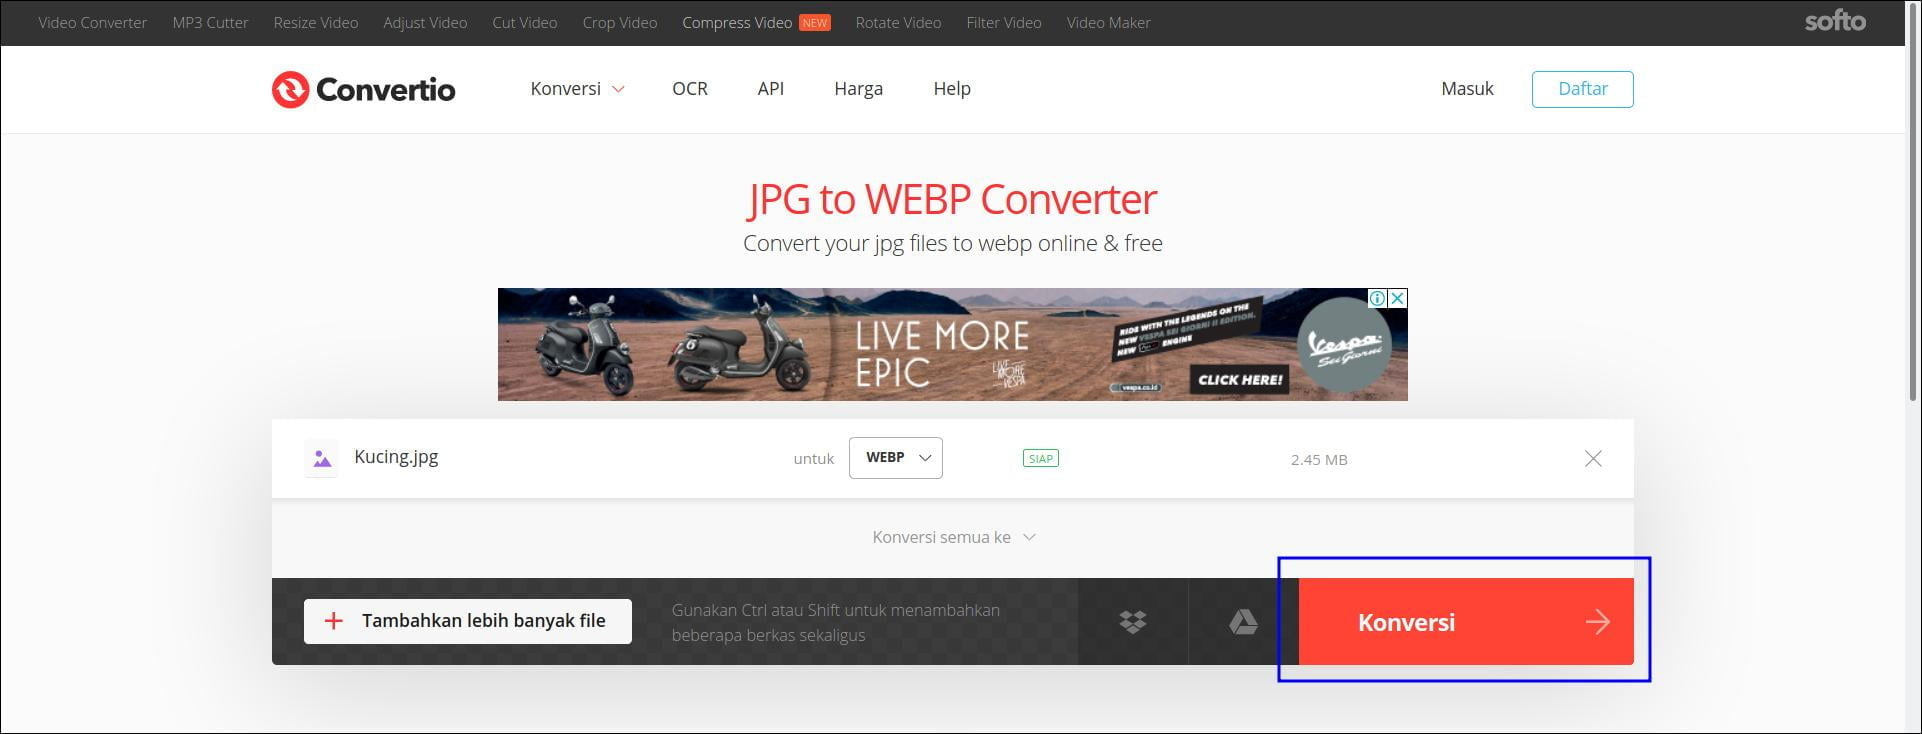Click the Kucing.jpg image file icon
Image resolution: width=1922 pixels, height=734 pixels.
click(x=321, y=459)
